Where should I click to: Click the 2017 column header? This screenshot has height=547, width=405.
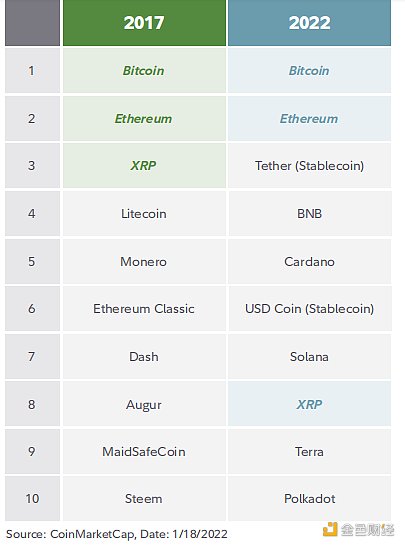point(144,23)
